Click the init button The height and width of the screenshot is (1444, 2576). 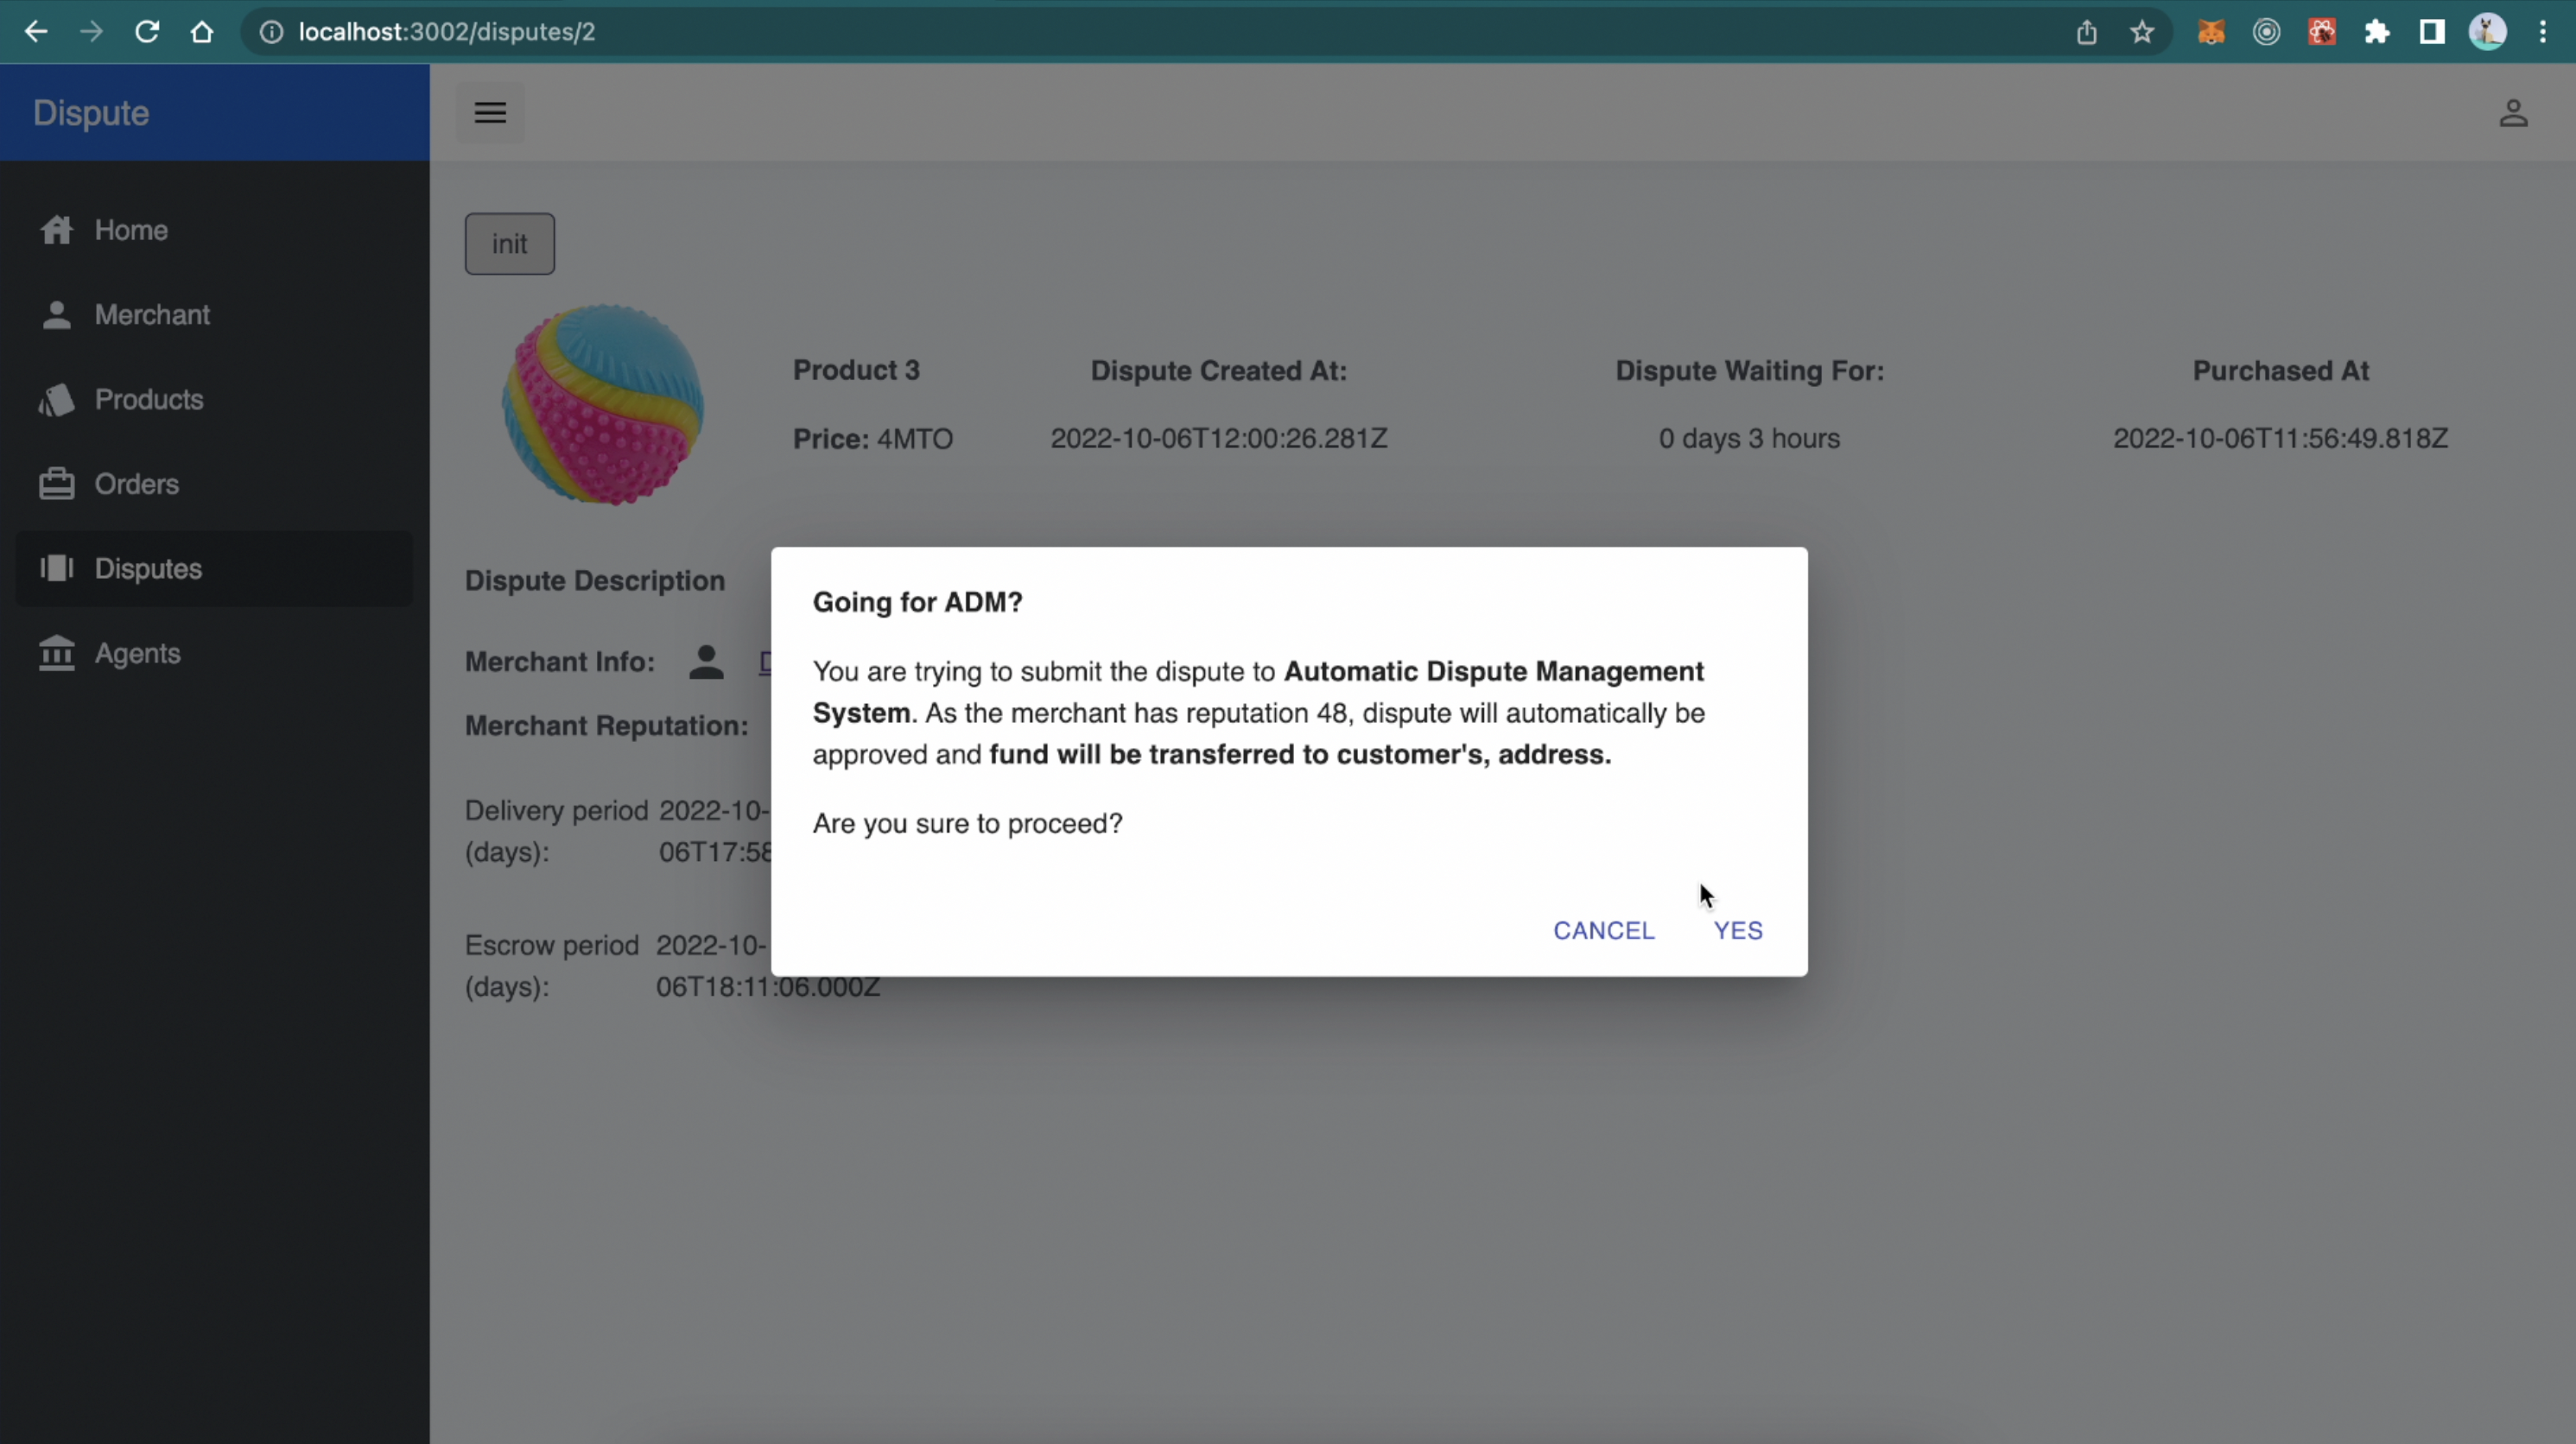[509, 244]
